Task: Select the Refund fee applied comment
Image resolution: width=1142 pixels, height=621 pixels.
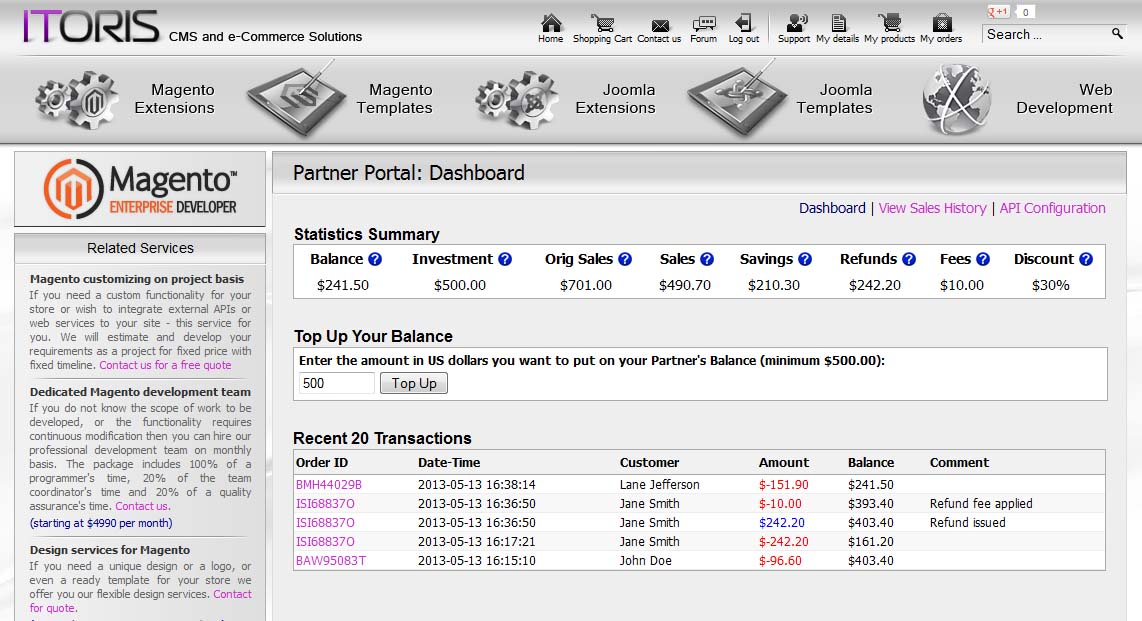Action: coord(981,504)
